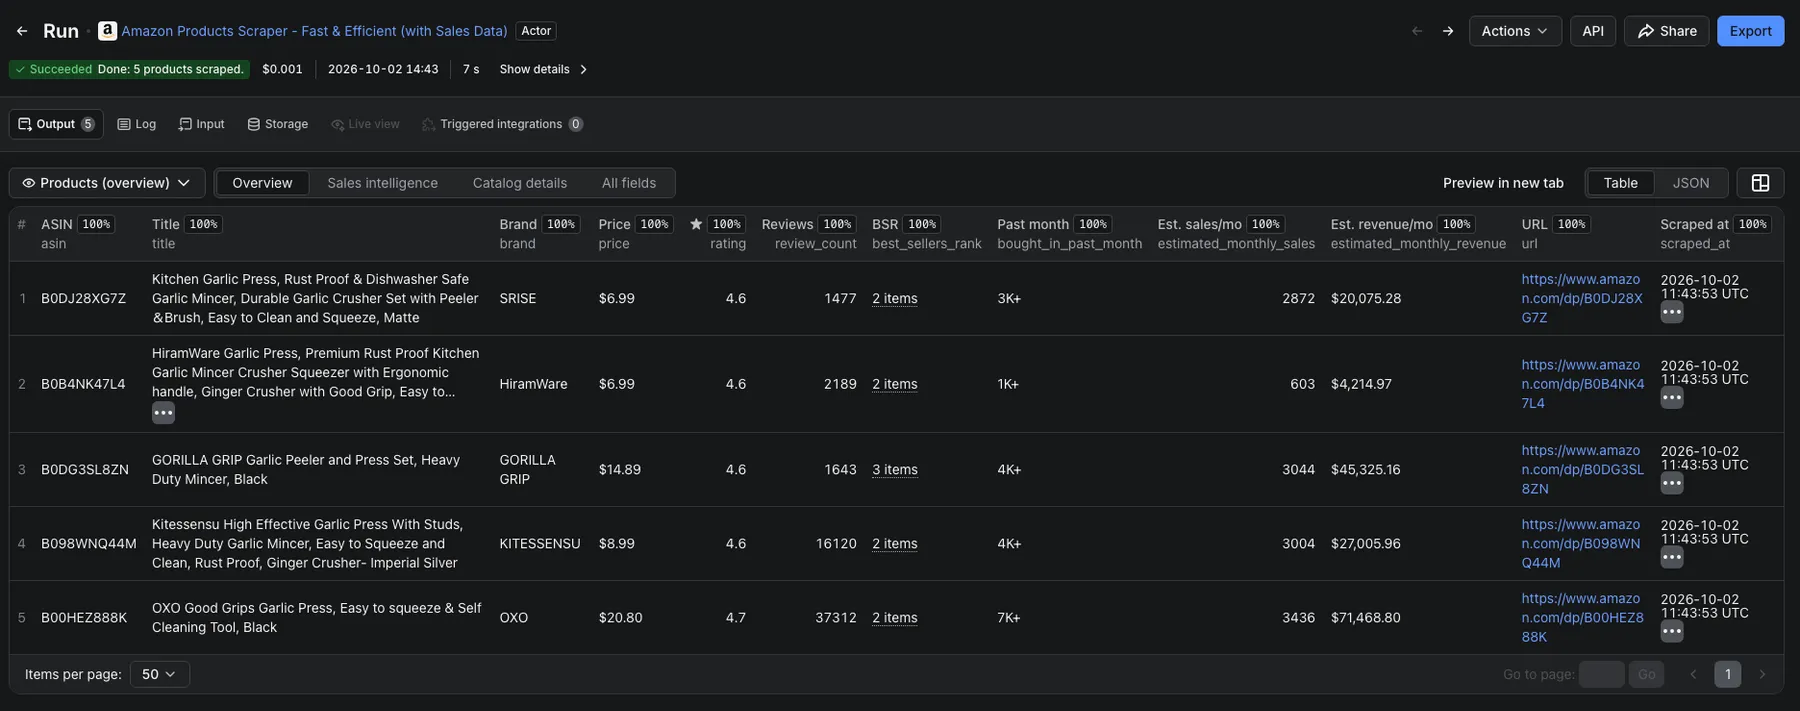Open the Input tab
1800x711 pixels.
pyautogui.click(x=202, y=124)
